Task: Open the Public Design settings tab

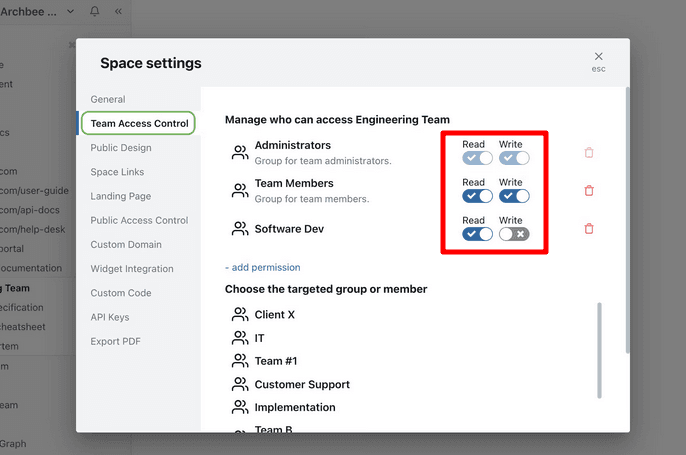Action: coord(121,148)
